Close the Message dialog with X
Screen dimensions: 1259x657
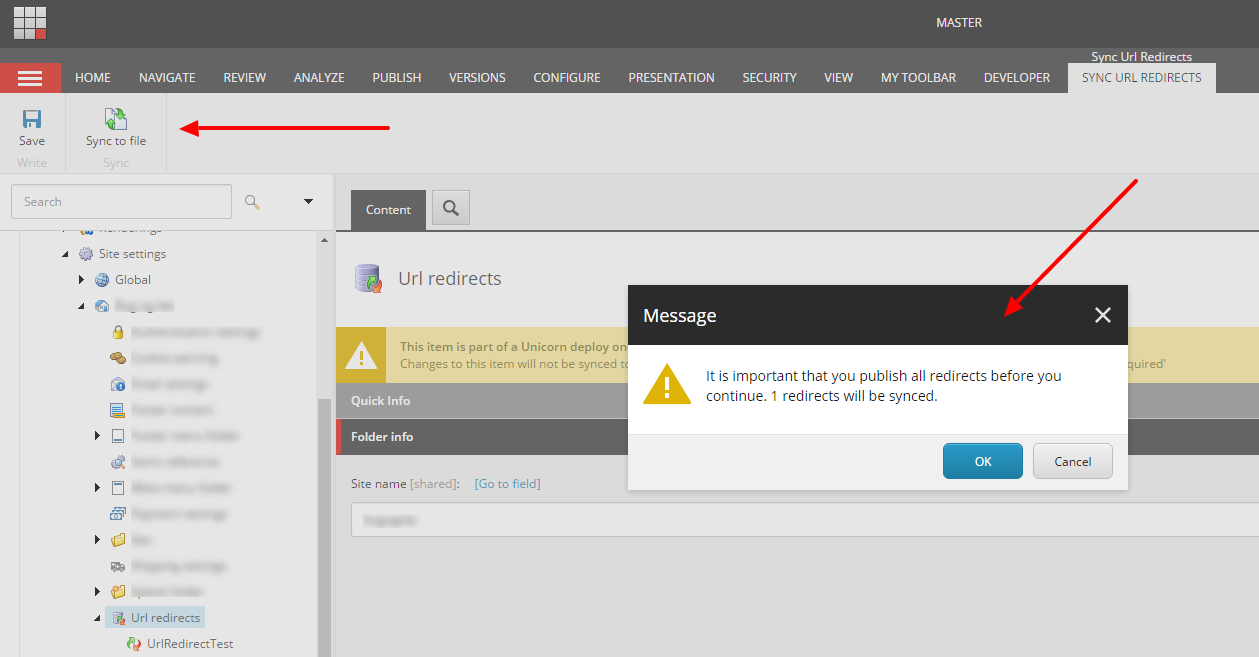click(1102, 316)
